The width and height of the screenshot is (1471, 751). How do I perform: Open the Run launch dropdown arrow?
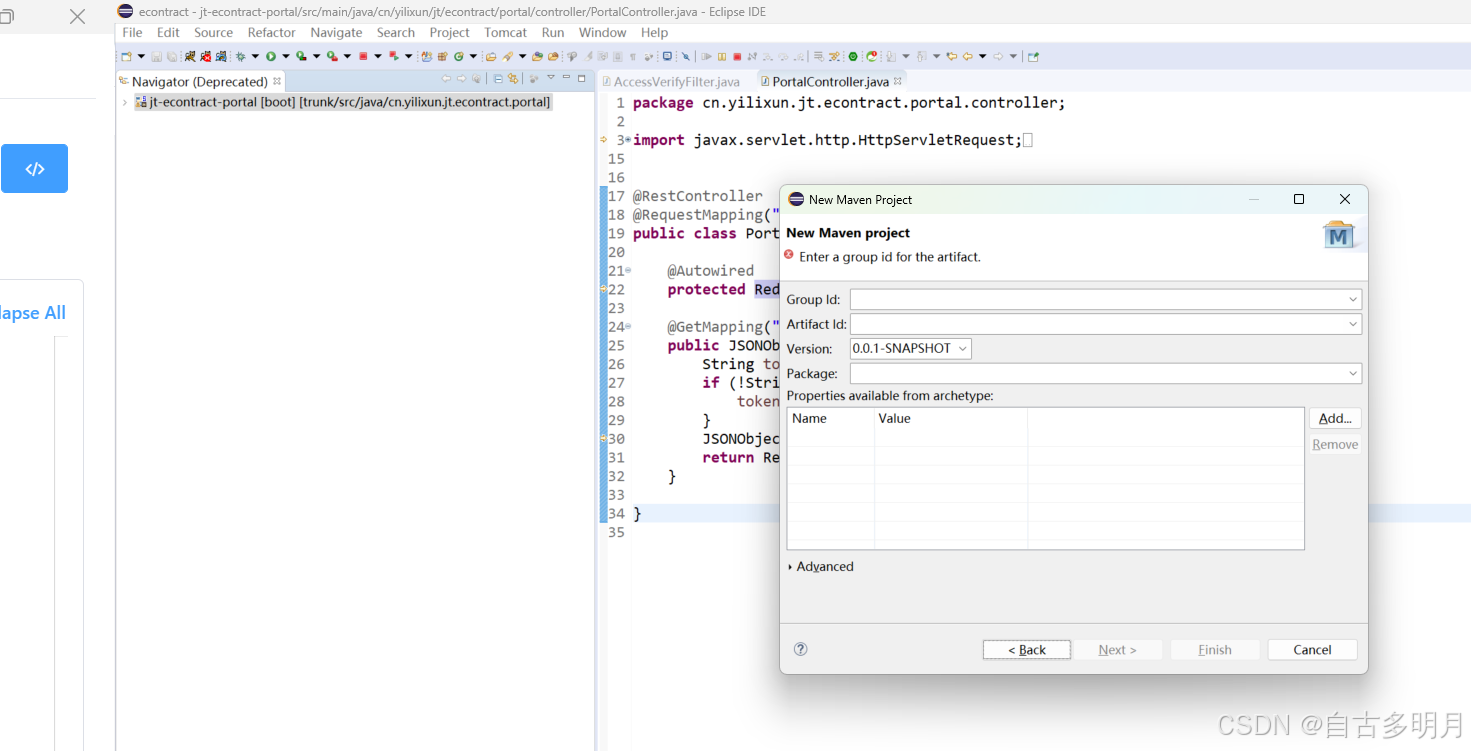pos(286,56)
